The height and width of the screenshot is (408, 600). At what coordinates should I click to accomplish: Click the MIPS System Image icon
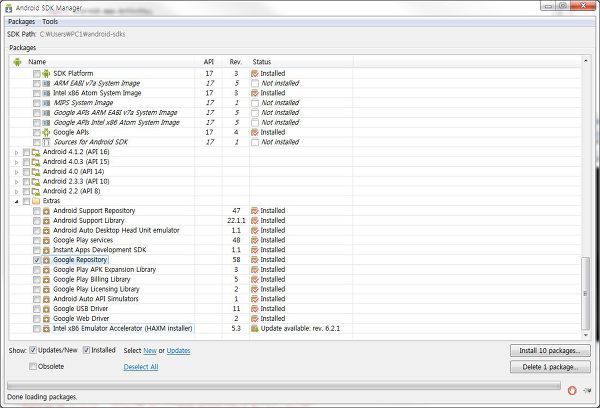[x=46, y=103]
